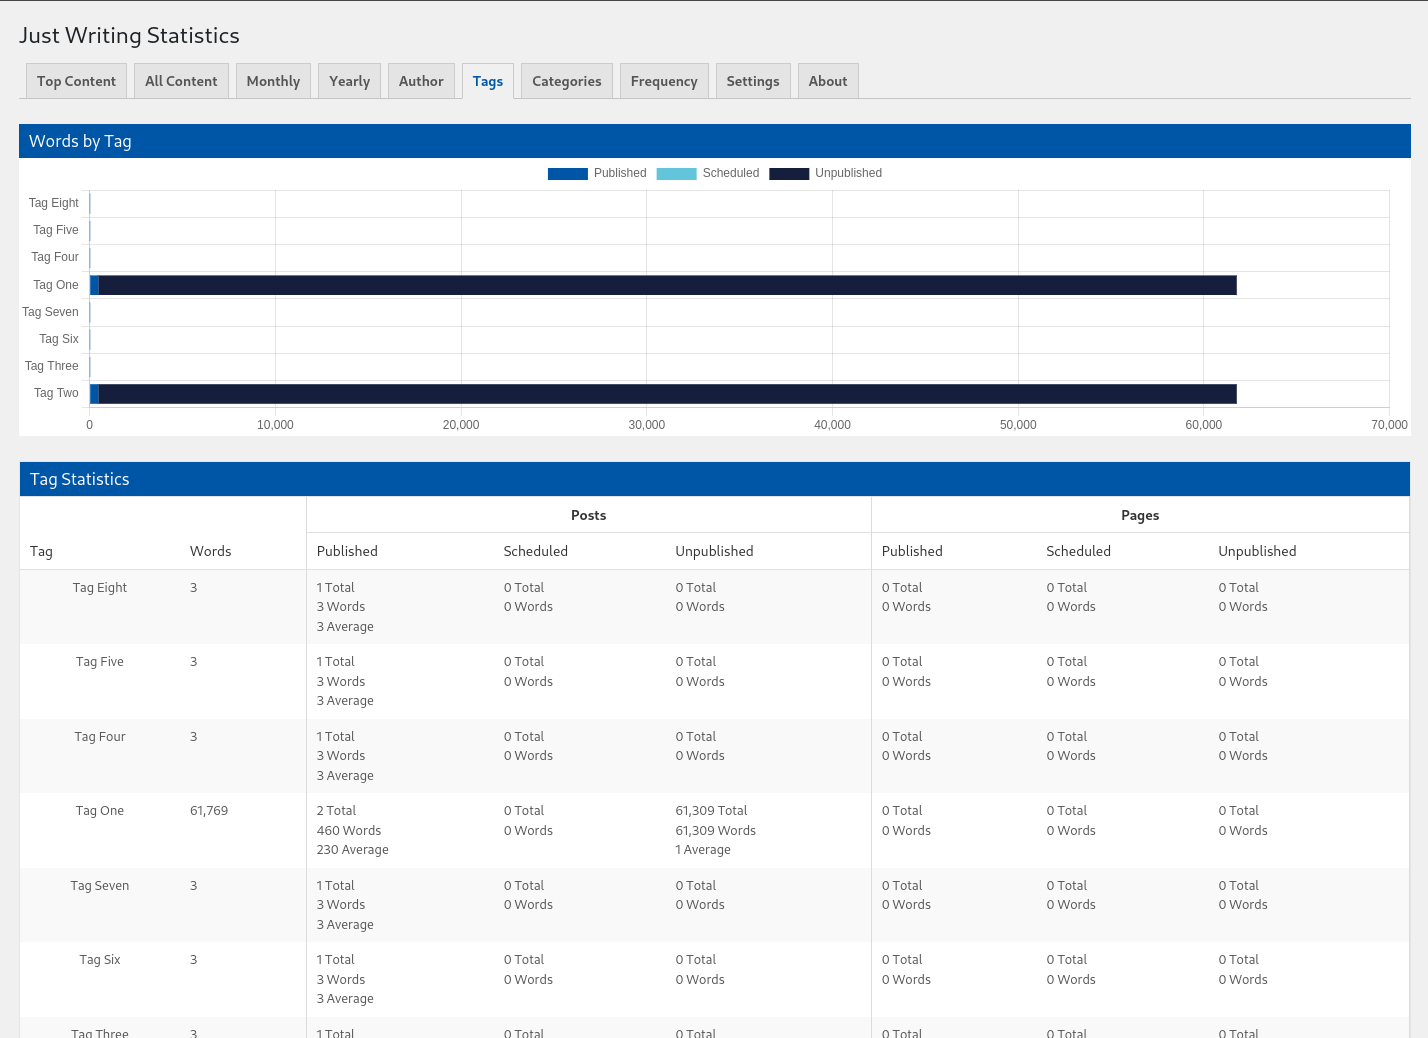Viewport: 1428px width, 1038px height.
Task: Click the Tag Eight chart axis label
Action: 53,203
